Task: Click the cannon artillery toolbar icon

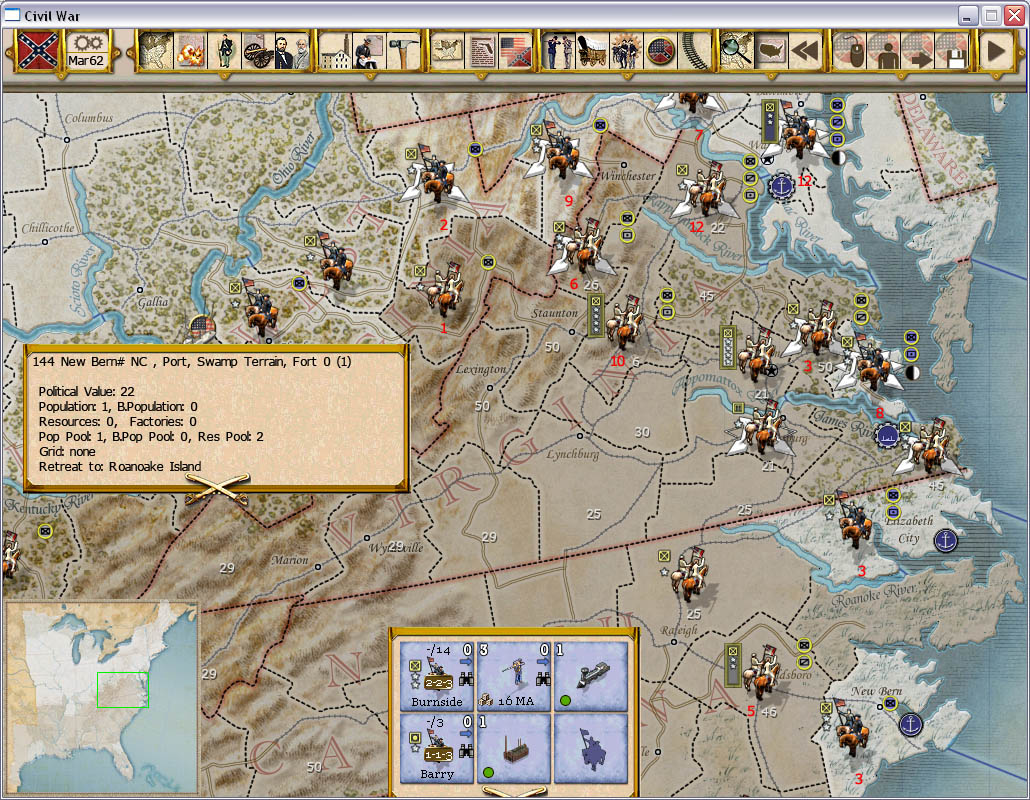Action: tap(258, 51)
